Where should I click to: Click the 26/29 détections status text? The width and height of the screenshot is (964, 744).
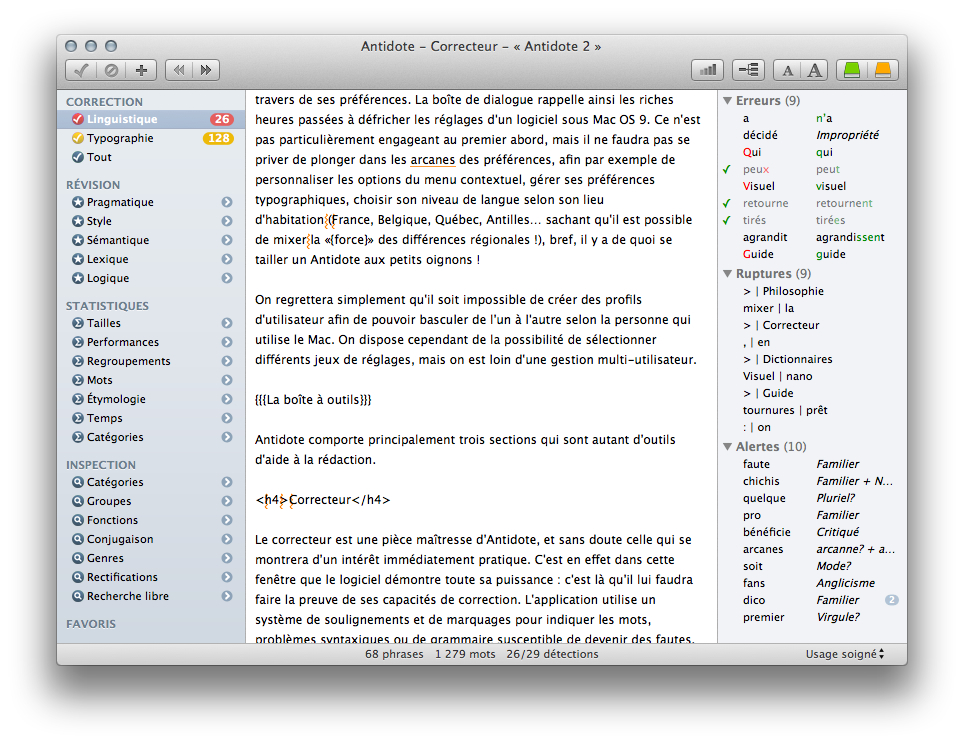pyautogui.click(x=552, y=654)
